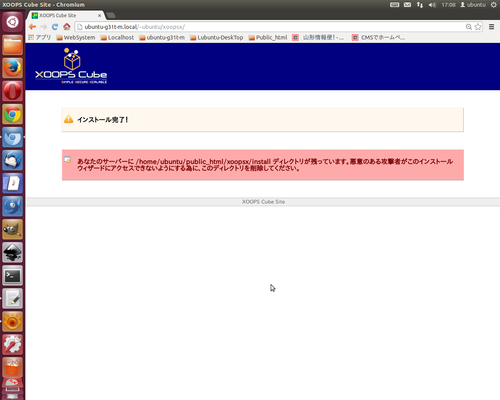
Task: Open the Software Center from the dock
Action: click(x=12, y=368)
